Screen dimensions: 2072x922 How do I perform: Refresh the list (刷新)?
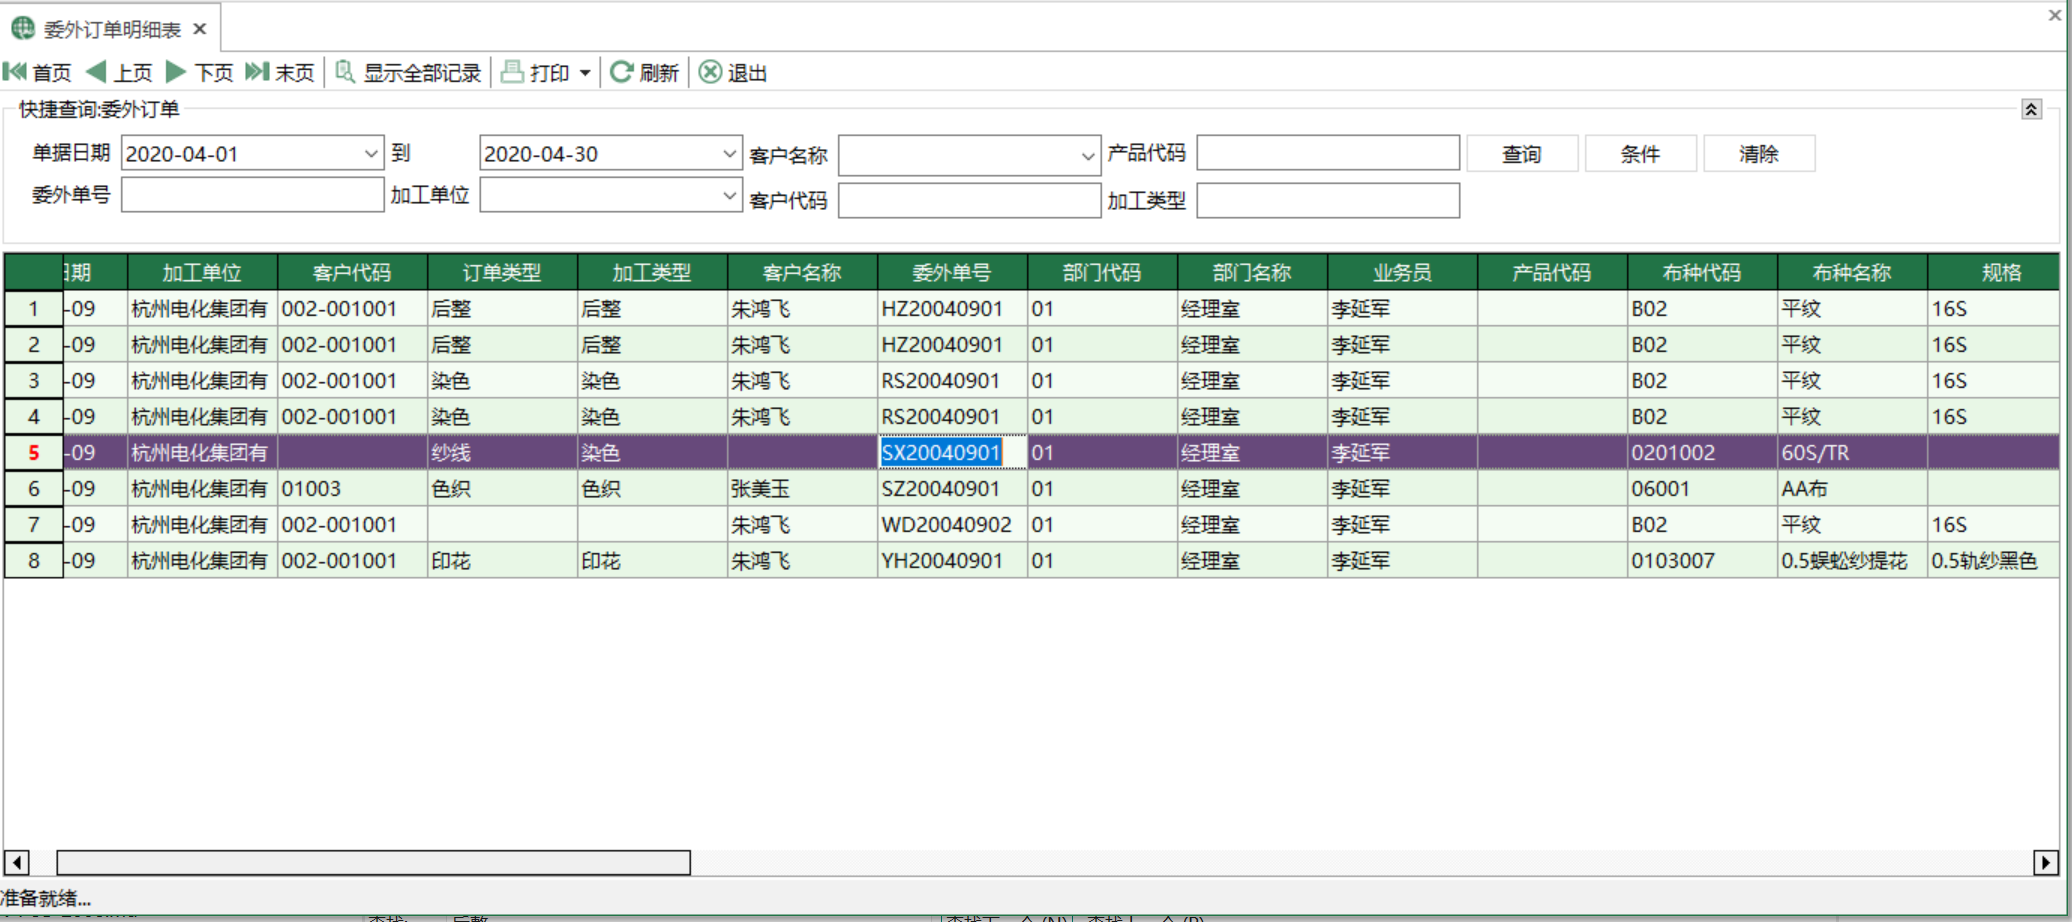644,72
